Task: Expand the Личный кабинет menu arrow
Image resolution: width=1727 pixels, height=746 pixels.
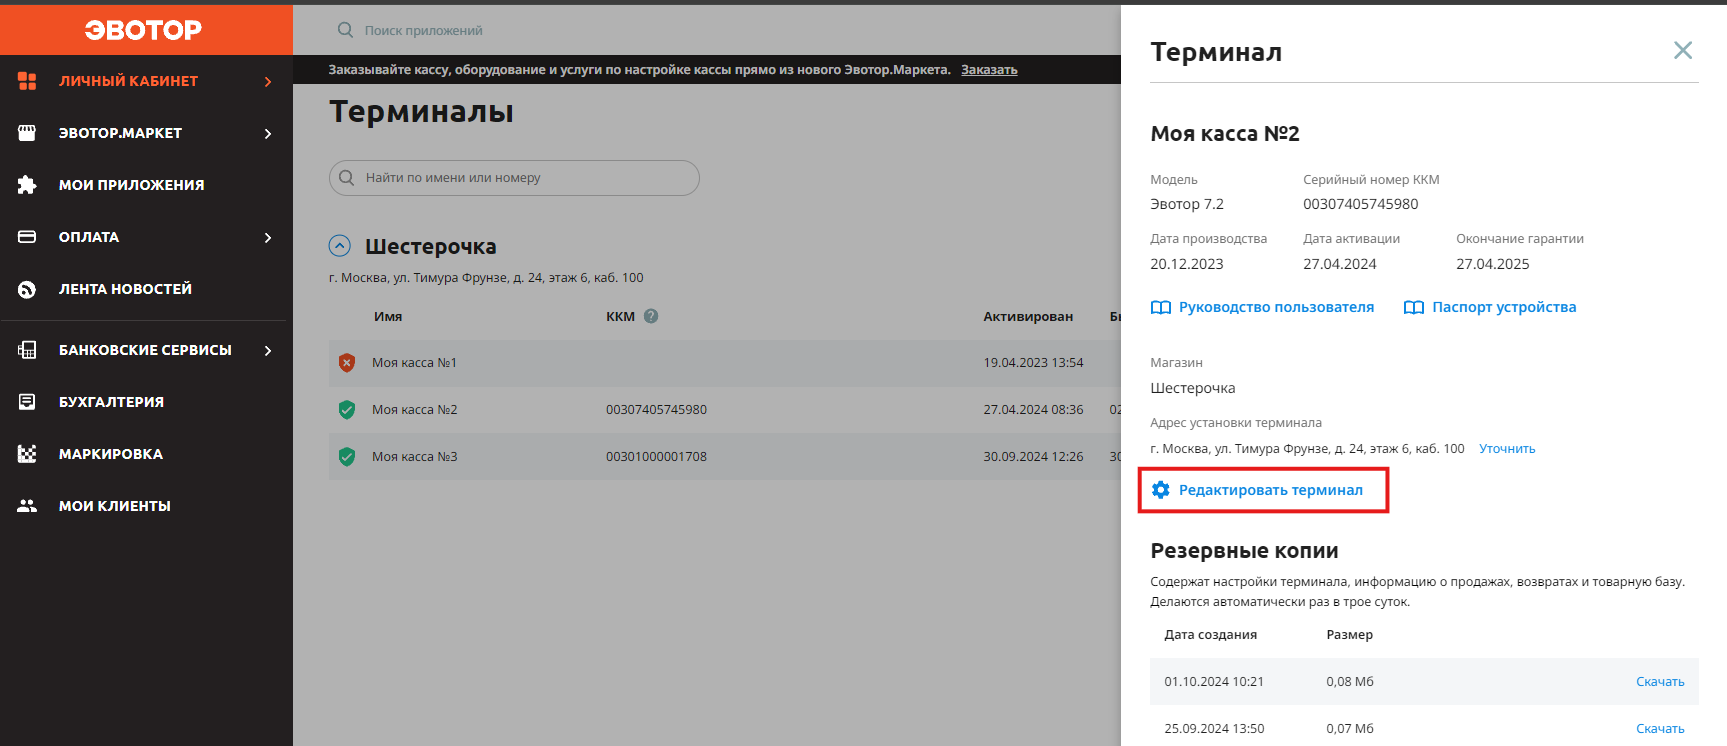Action: pos(268,81)
